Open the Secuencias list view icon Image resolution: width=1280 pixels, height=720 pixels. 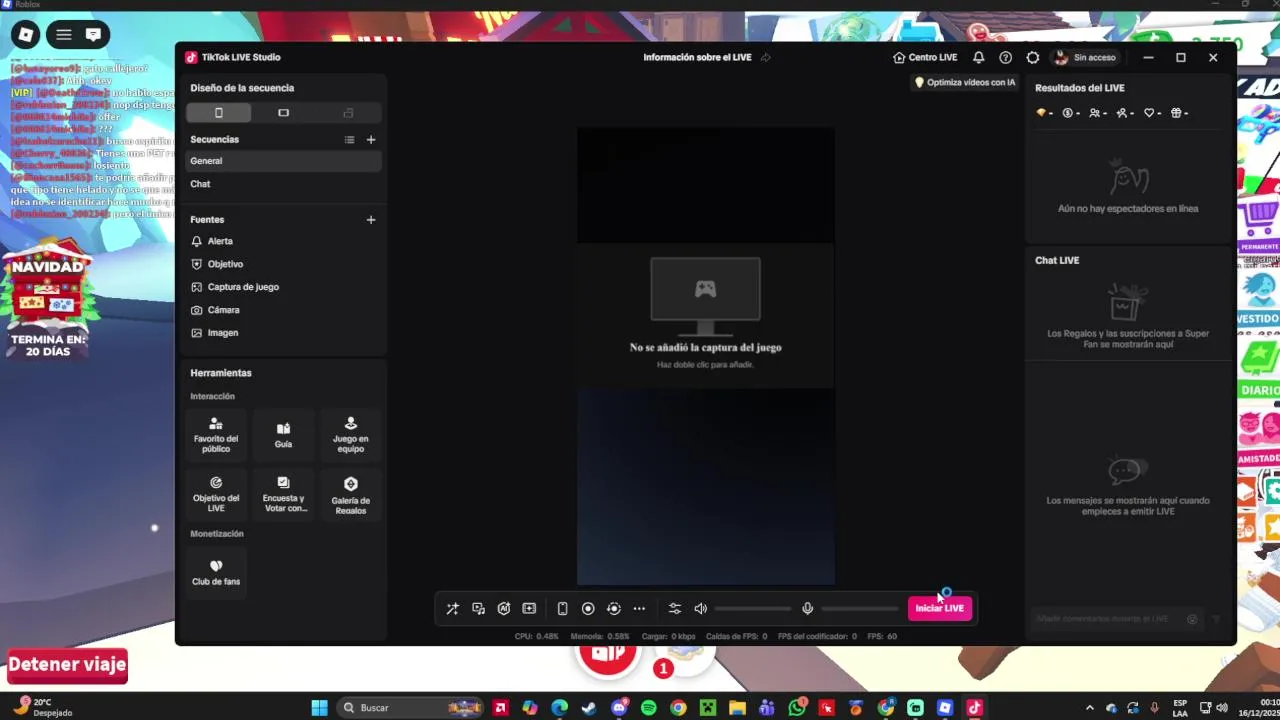[x=349, y=140]
